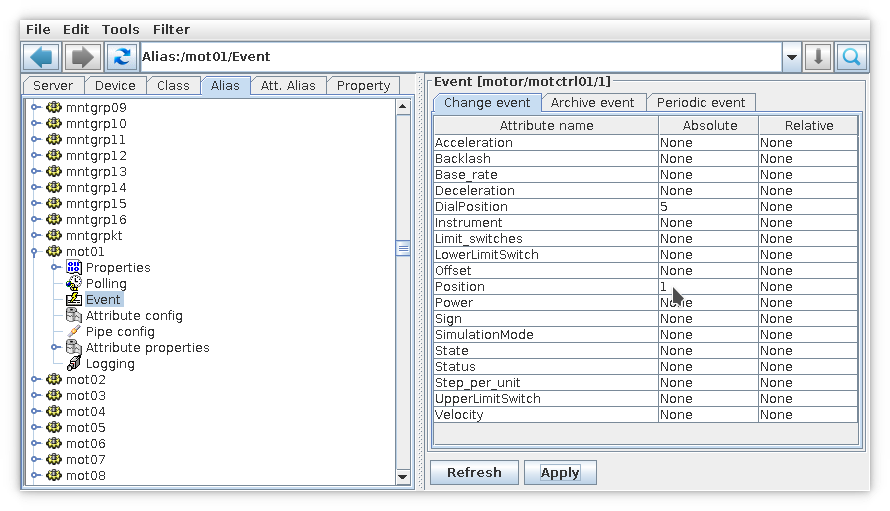Click the blue refresh tree icon

121,57
